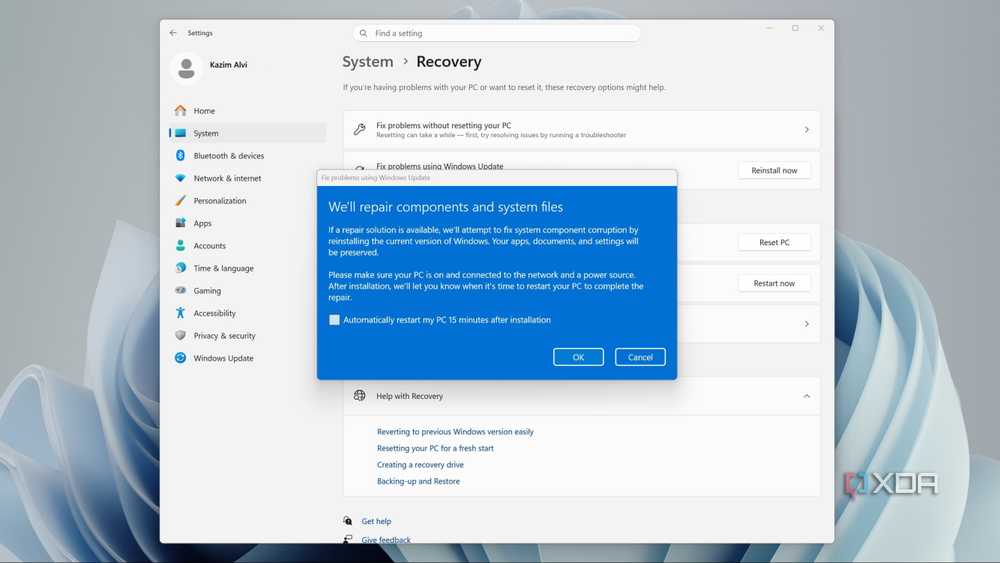Click the Apps icon in the sidebar
This screenshot has width=1000, height=563.
click(180, 223)
